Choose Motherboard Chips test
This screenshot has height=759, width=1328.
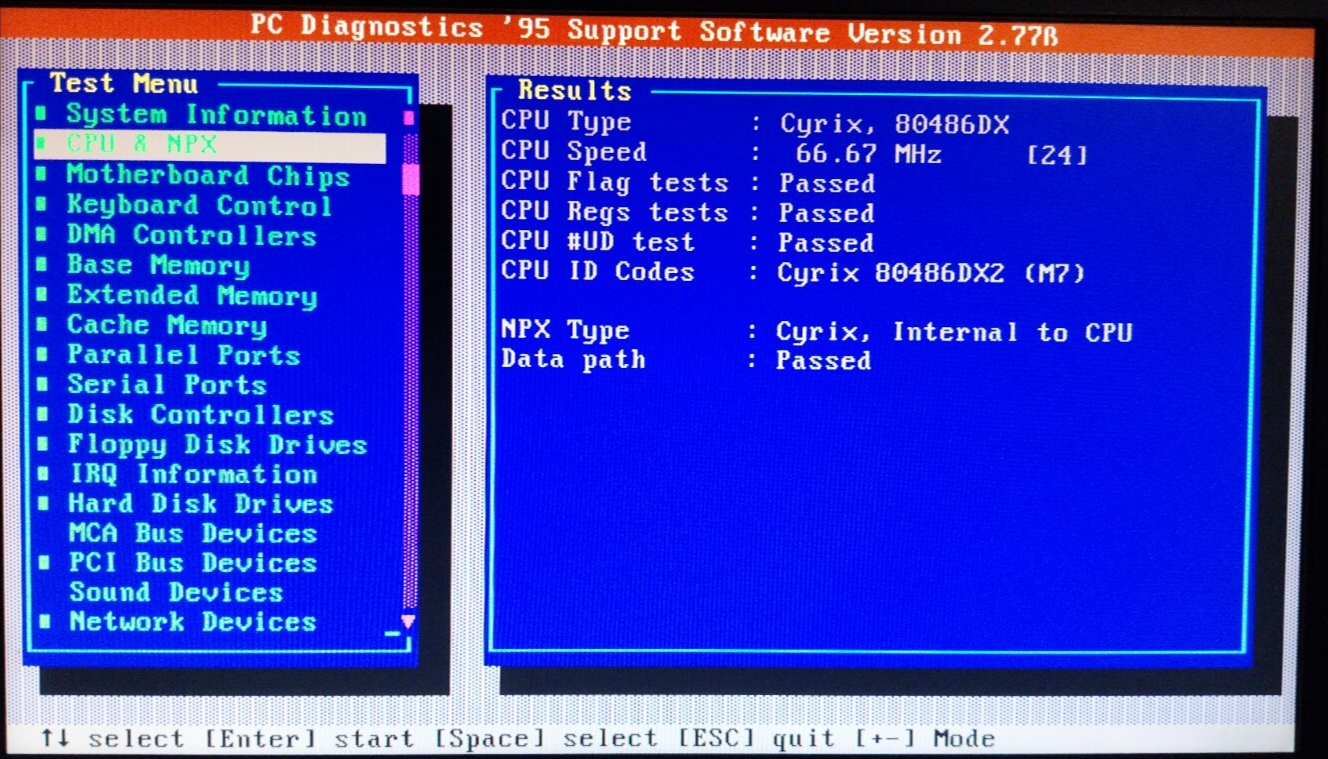(x=208, y=176)
